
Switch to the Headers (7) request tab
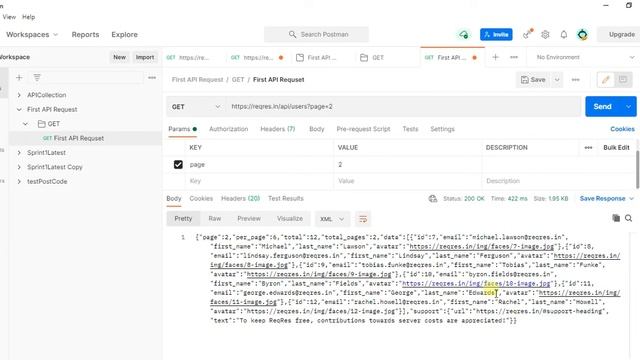tap(278, 129)
